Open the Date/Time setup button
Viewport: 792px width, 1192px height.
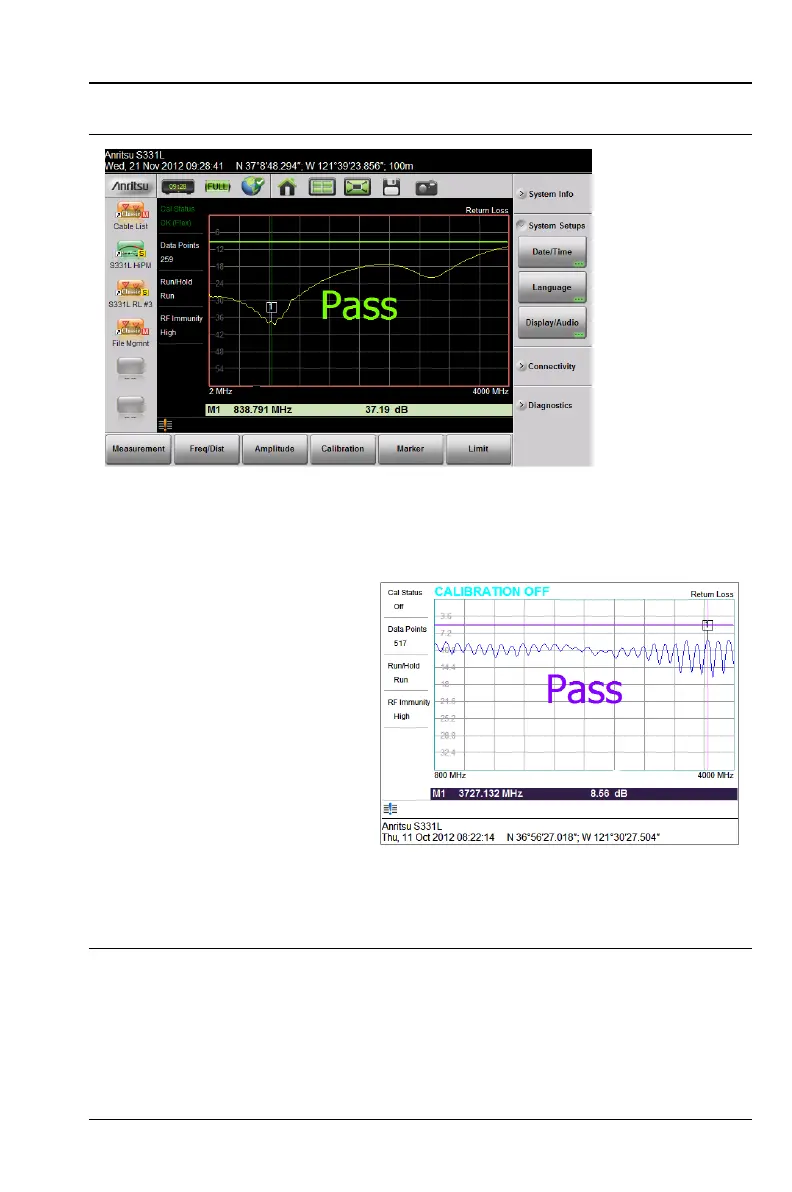[552, 252]
